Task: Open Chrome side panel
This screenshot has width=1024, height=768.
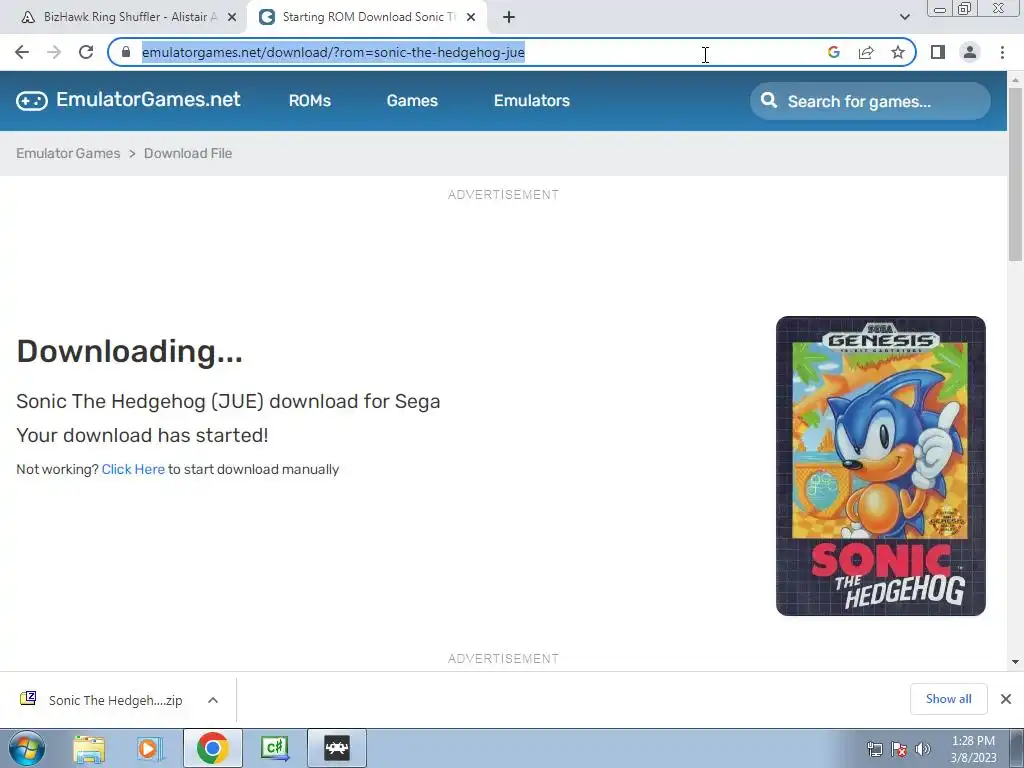Action: click(938, 52)
